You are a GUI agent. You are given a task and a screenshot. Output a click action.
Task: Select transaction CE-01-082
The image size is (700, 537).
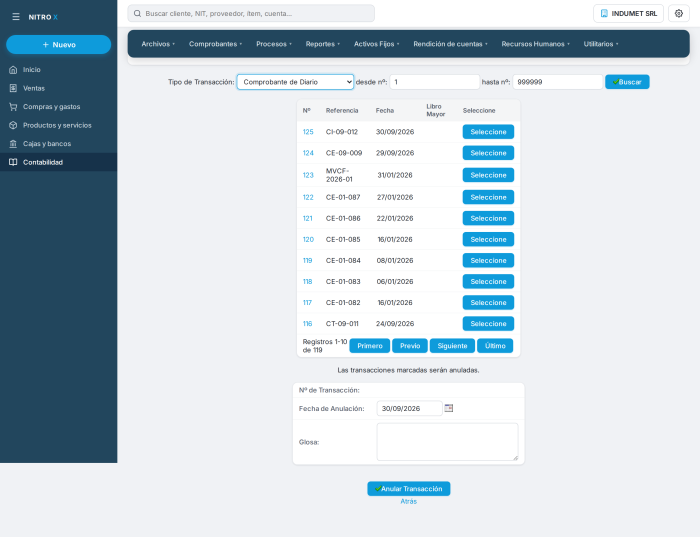(488, 303)
